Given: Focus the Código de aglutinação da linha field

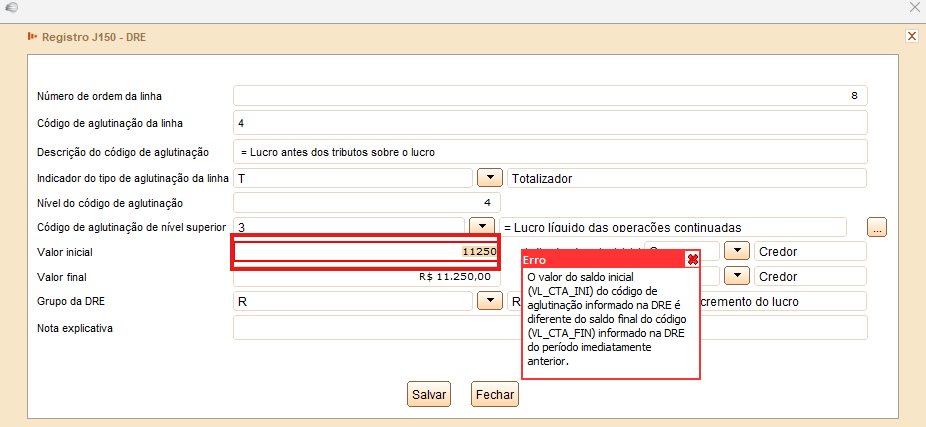Looking at the screenshot, I should click(550, 123).
